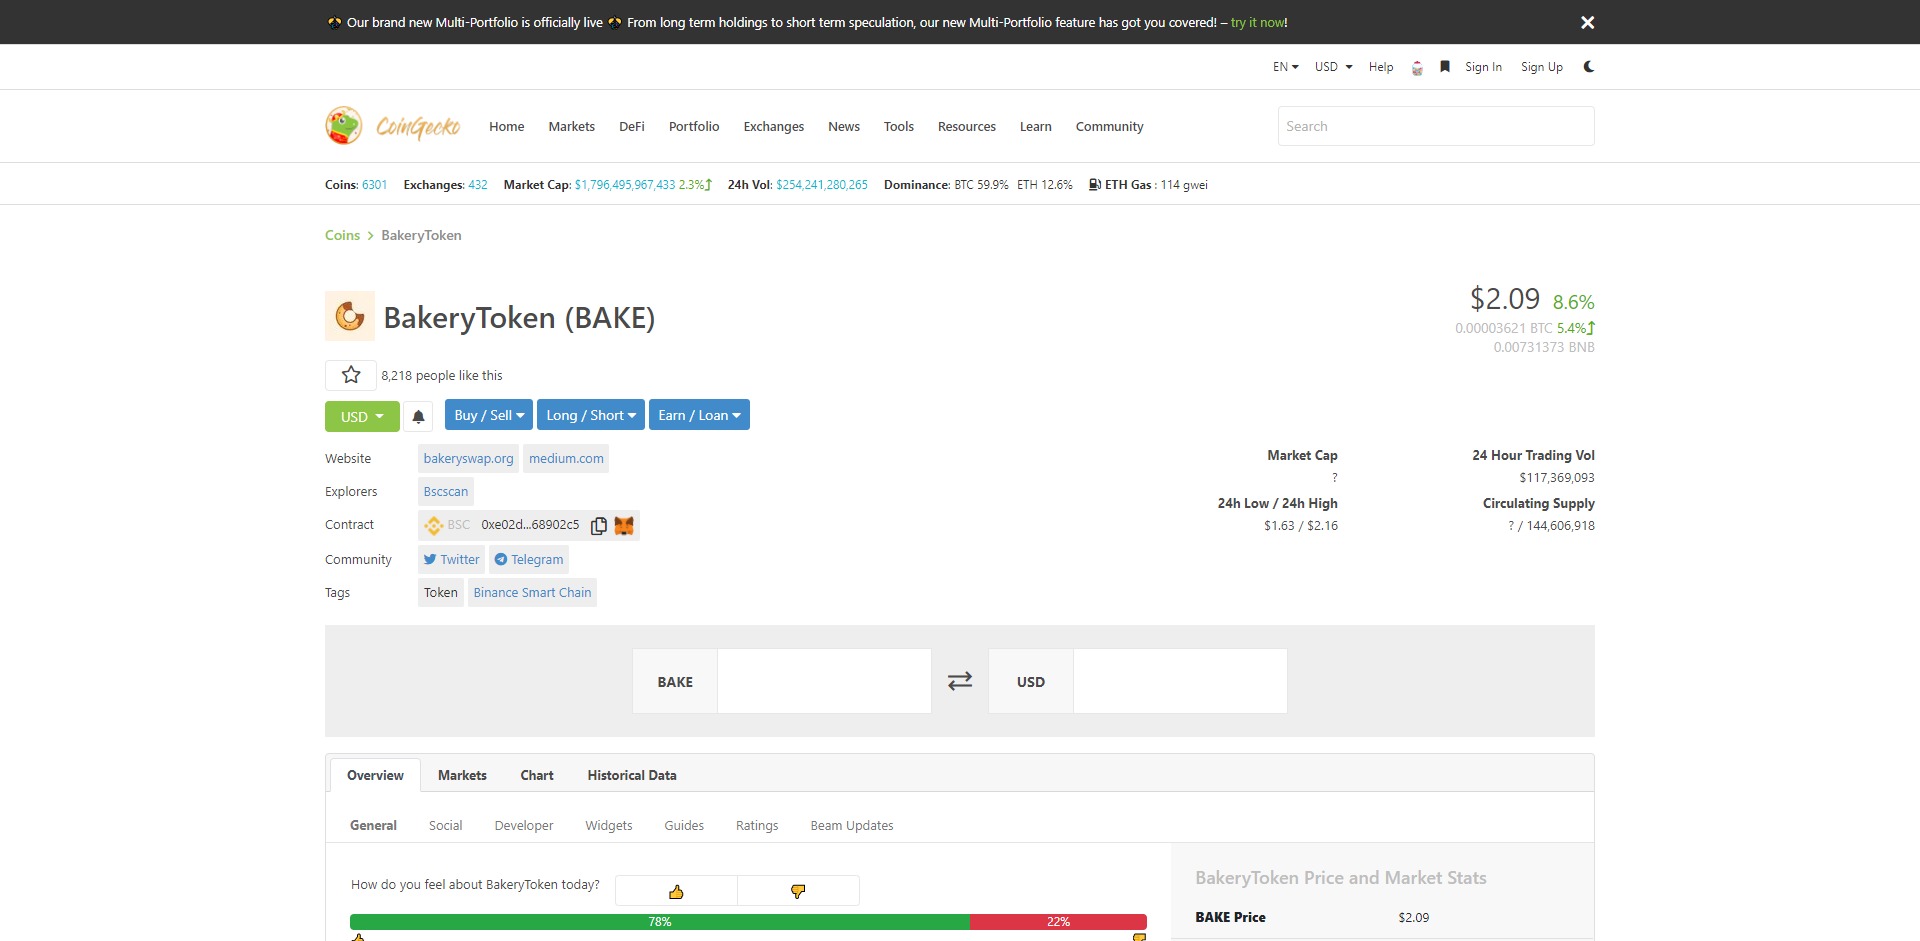Click the Binance Smart Chain tag

tap(532, 592)
